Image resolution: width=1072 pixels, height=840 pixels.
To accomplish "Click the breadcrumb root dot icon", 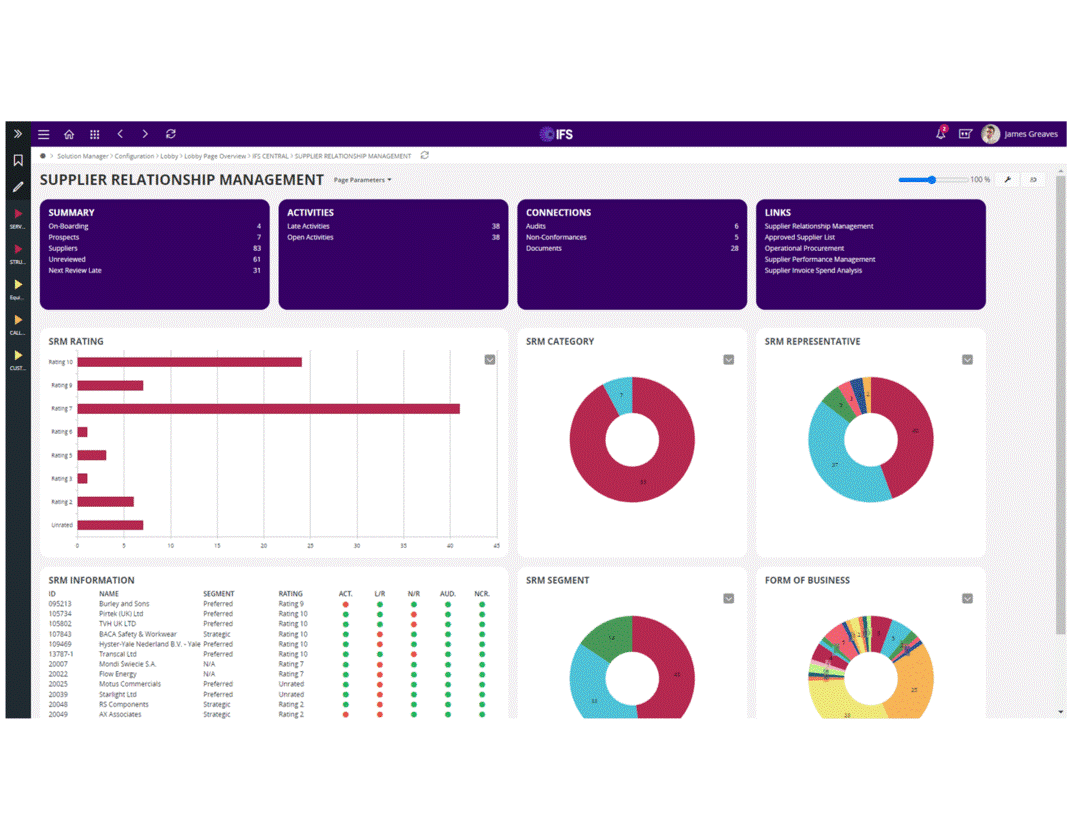I will click(x=42, y=156).
